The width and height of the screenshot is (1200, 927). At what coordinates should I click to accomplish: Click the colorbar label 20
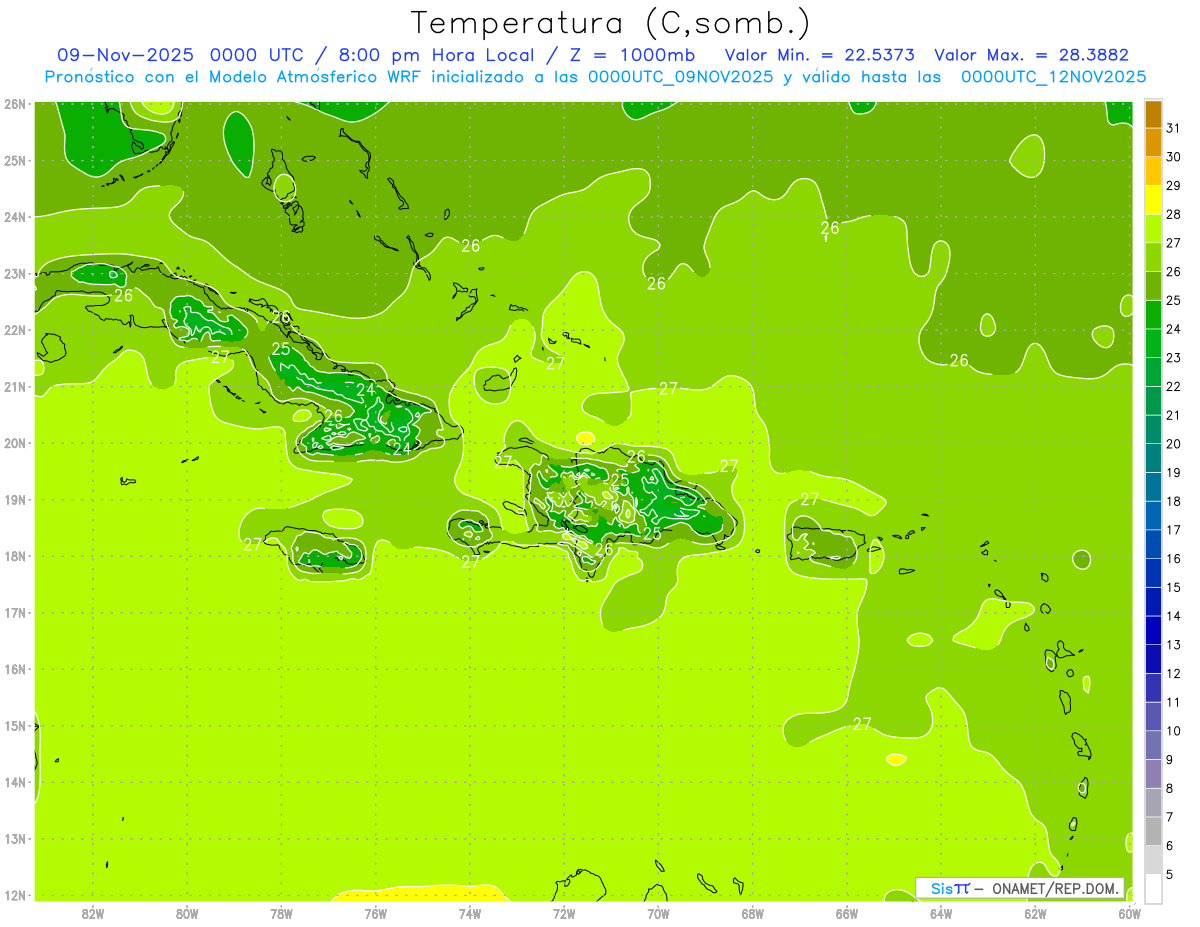[1173, 444]
